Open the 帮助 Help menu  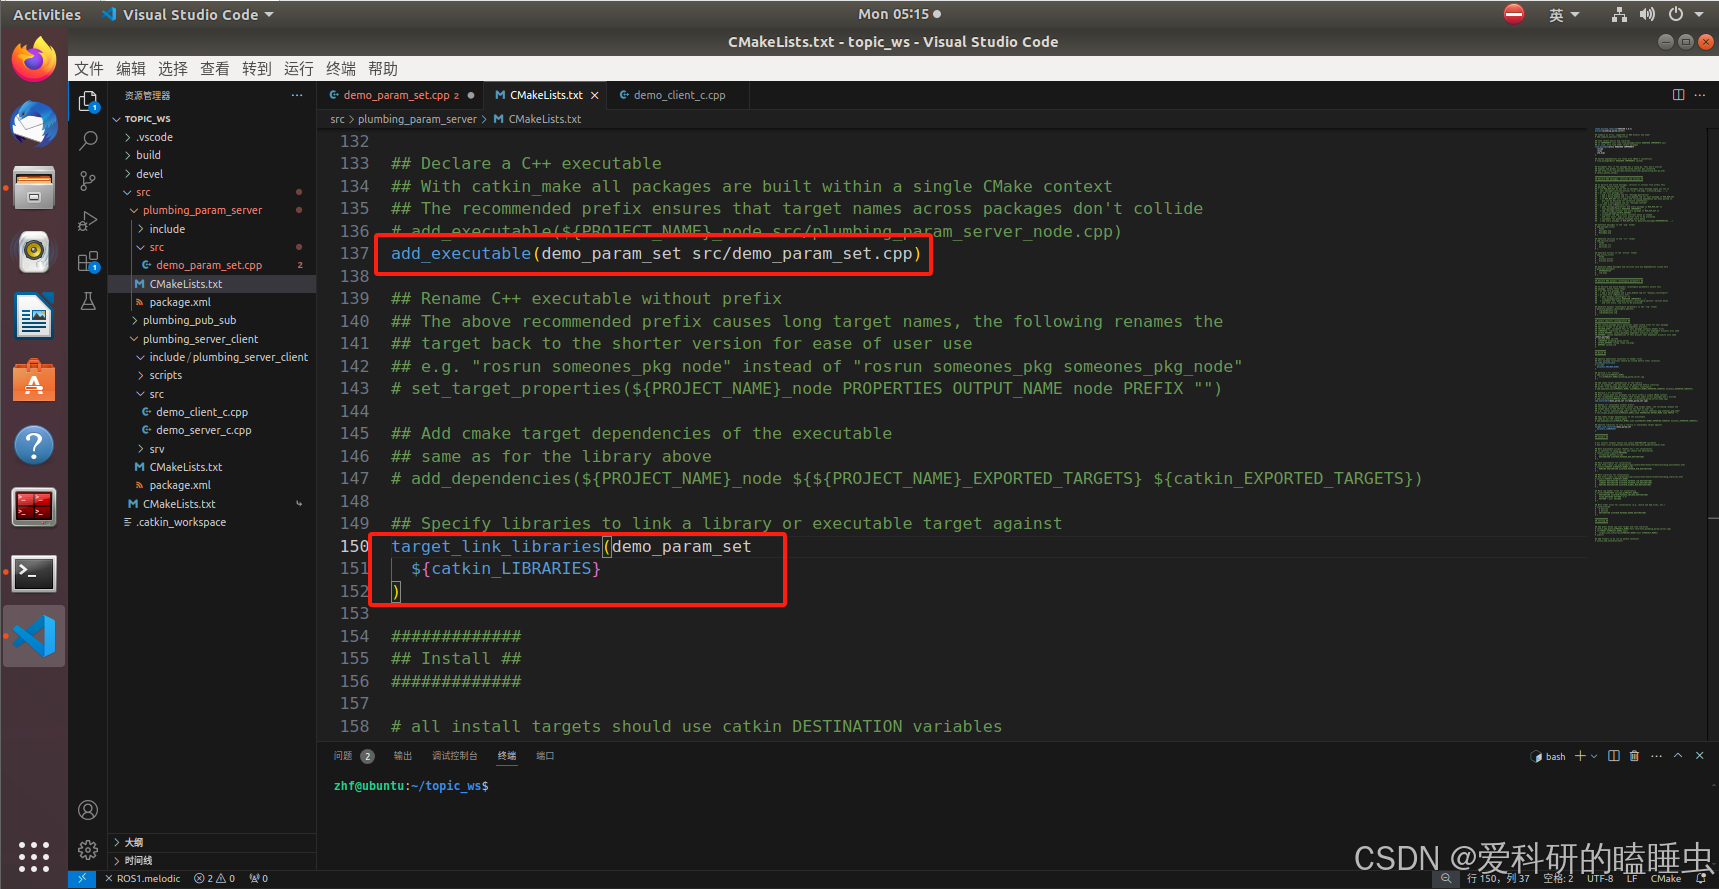pyautogui.click(x=383, y=68)
